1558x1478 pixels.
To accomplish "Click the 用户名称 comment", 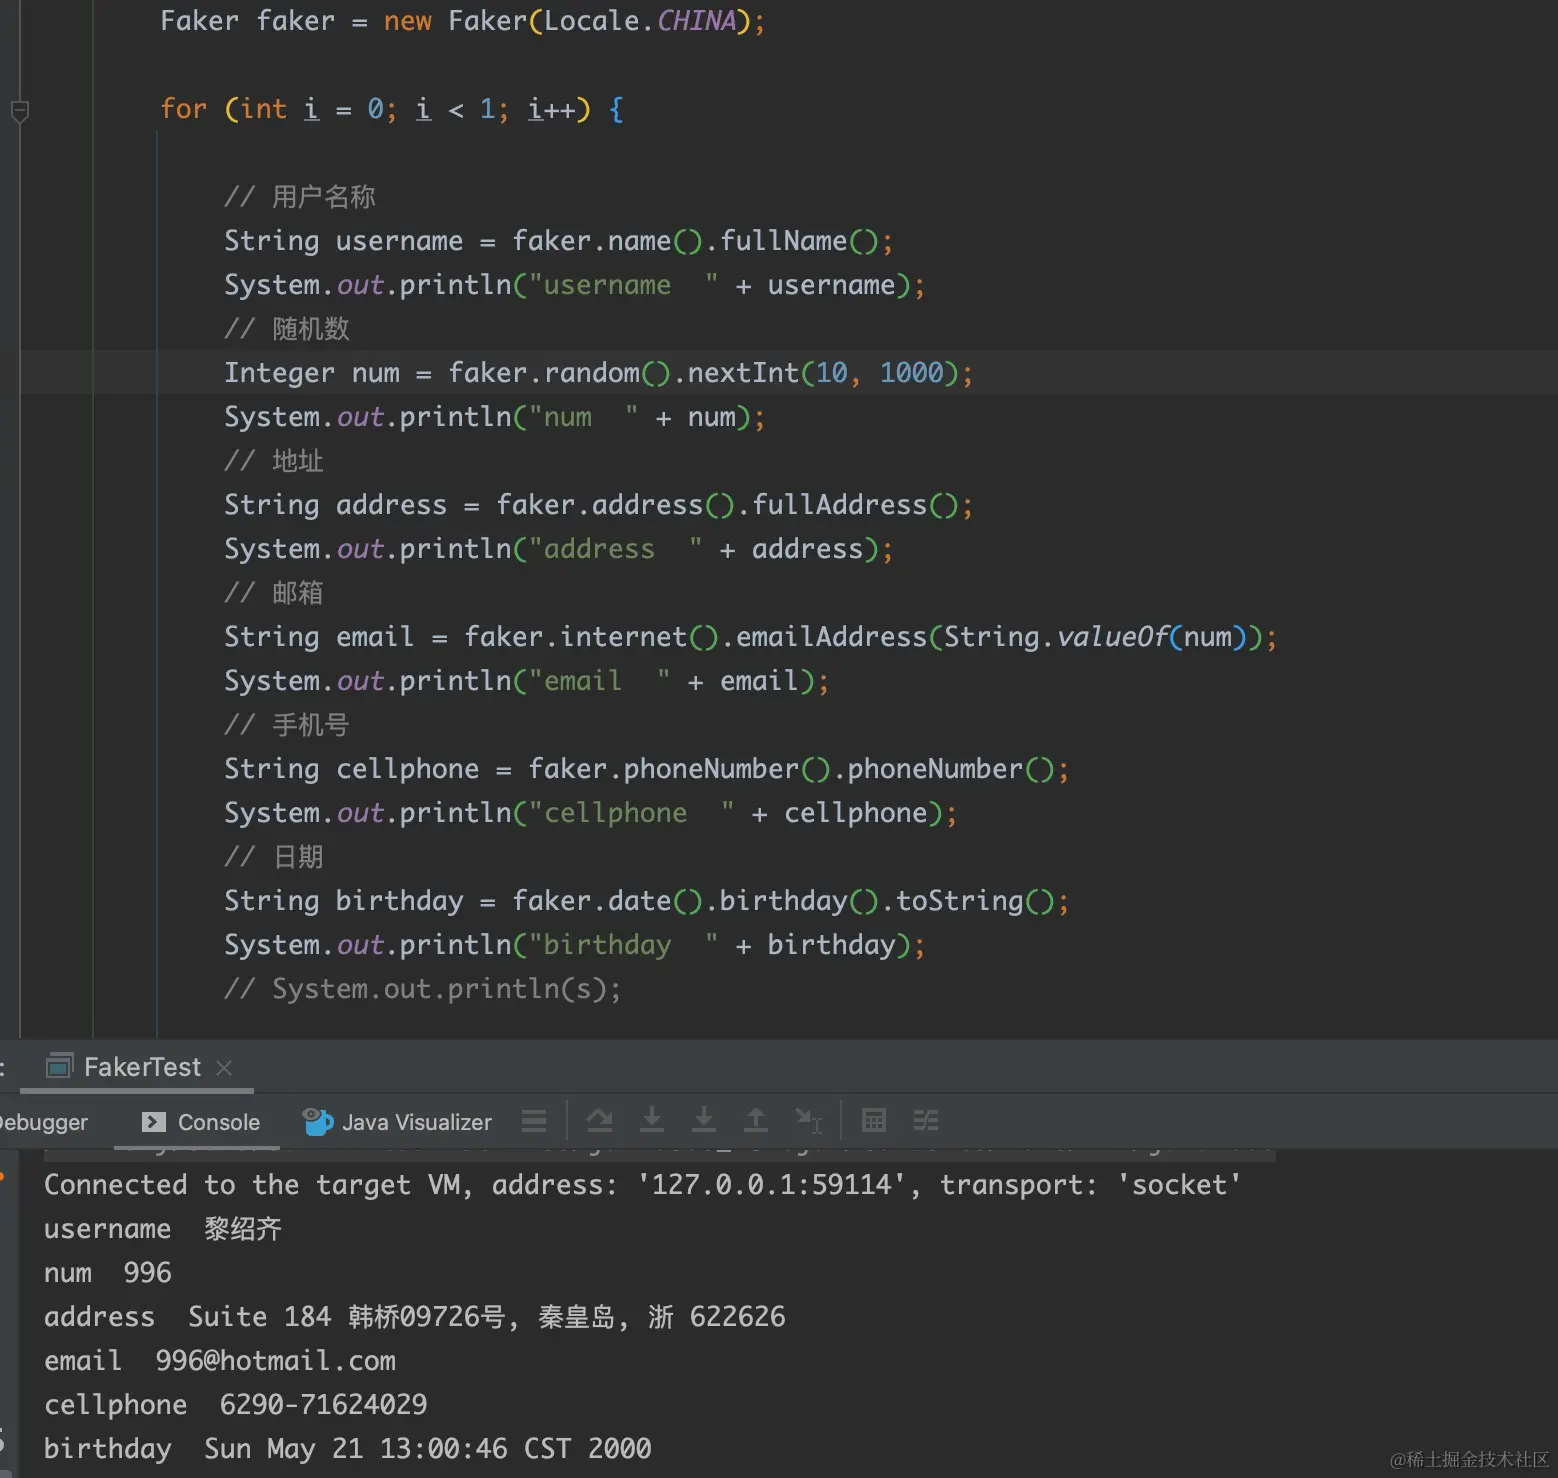I will coord(300,197).
